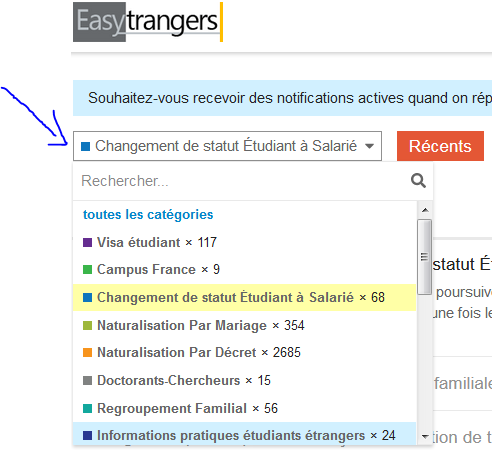The height and width of the screenshot is (450, 492).
Task: Click the search magnifier icon
Action: 418,181
